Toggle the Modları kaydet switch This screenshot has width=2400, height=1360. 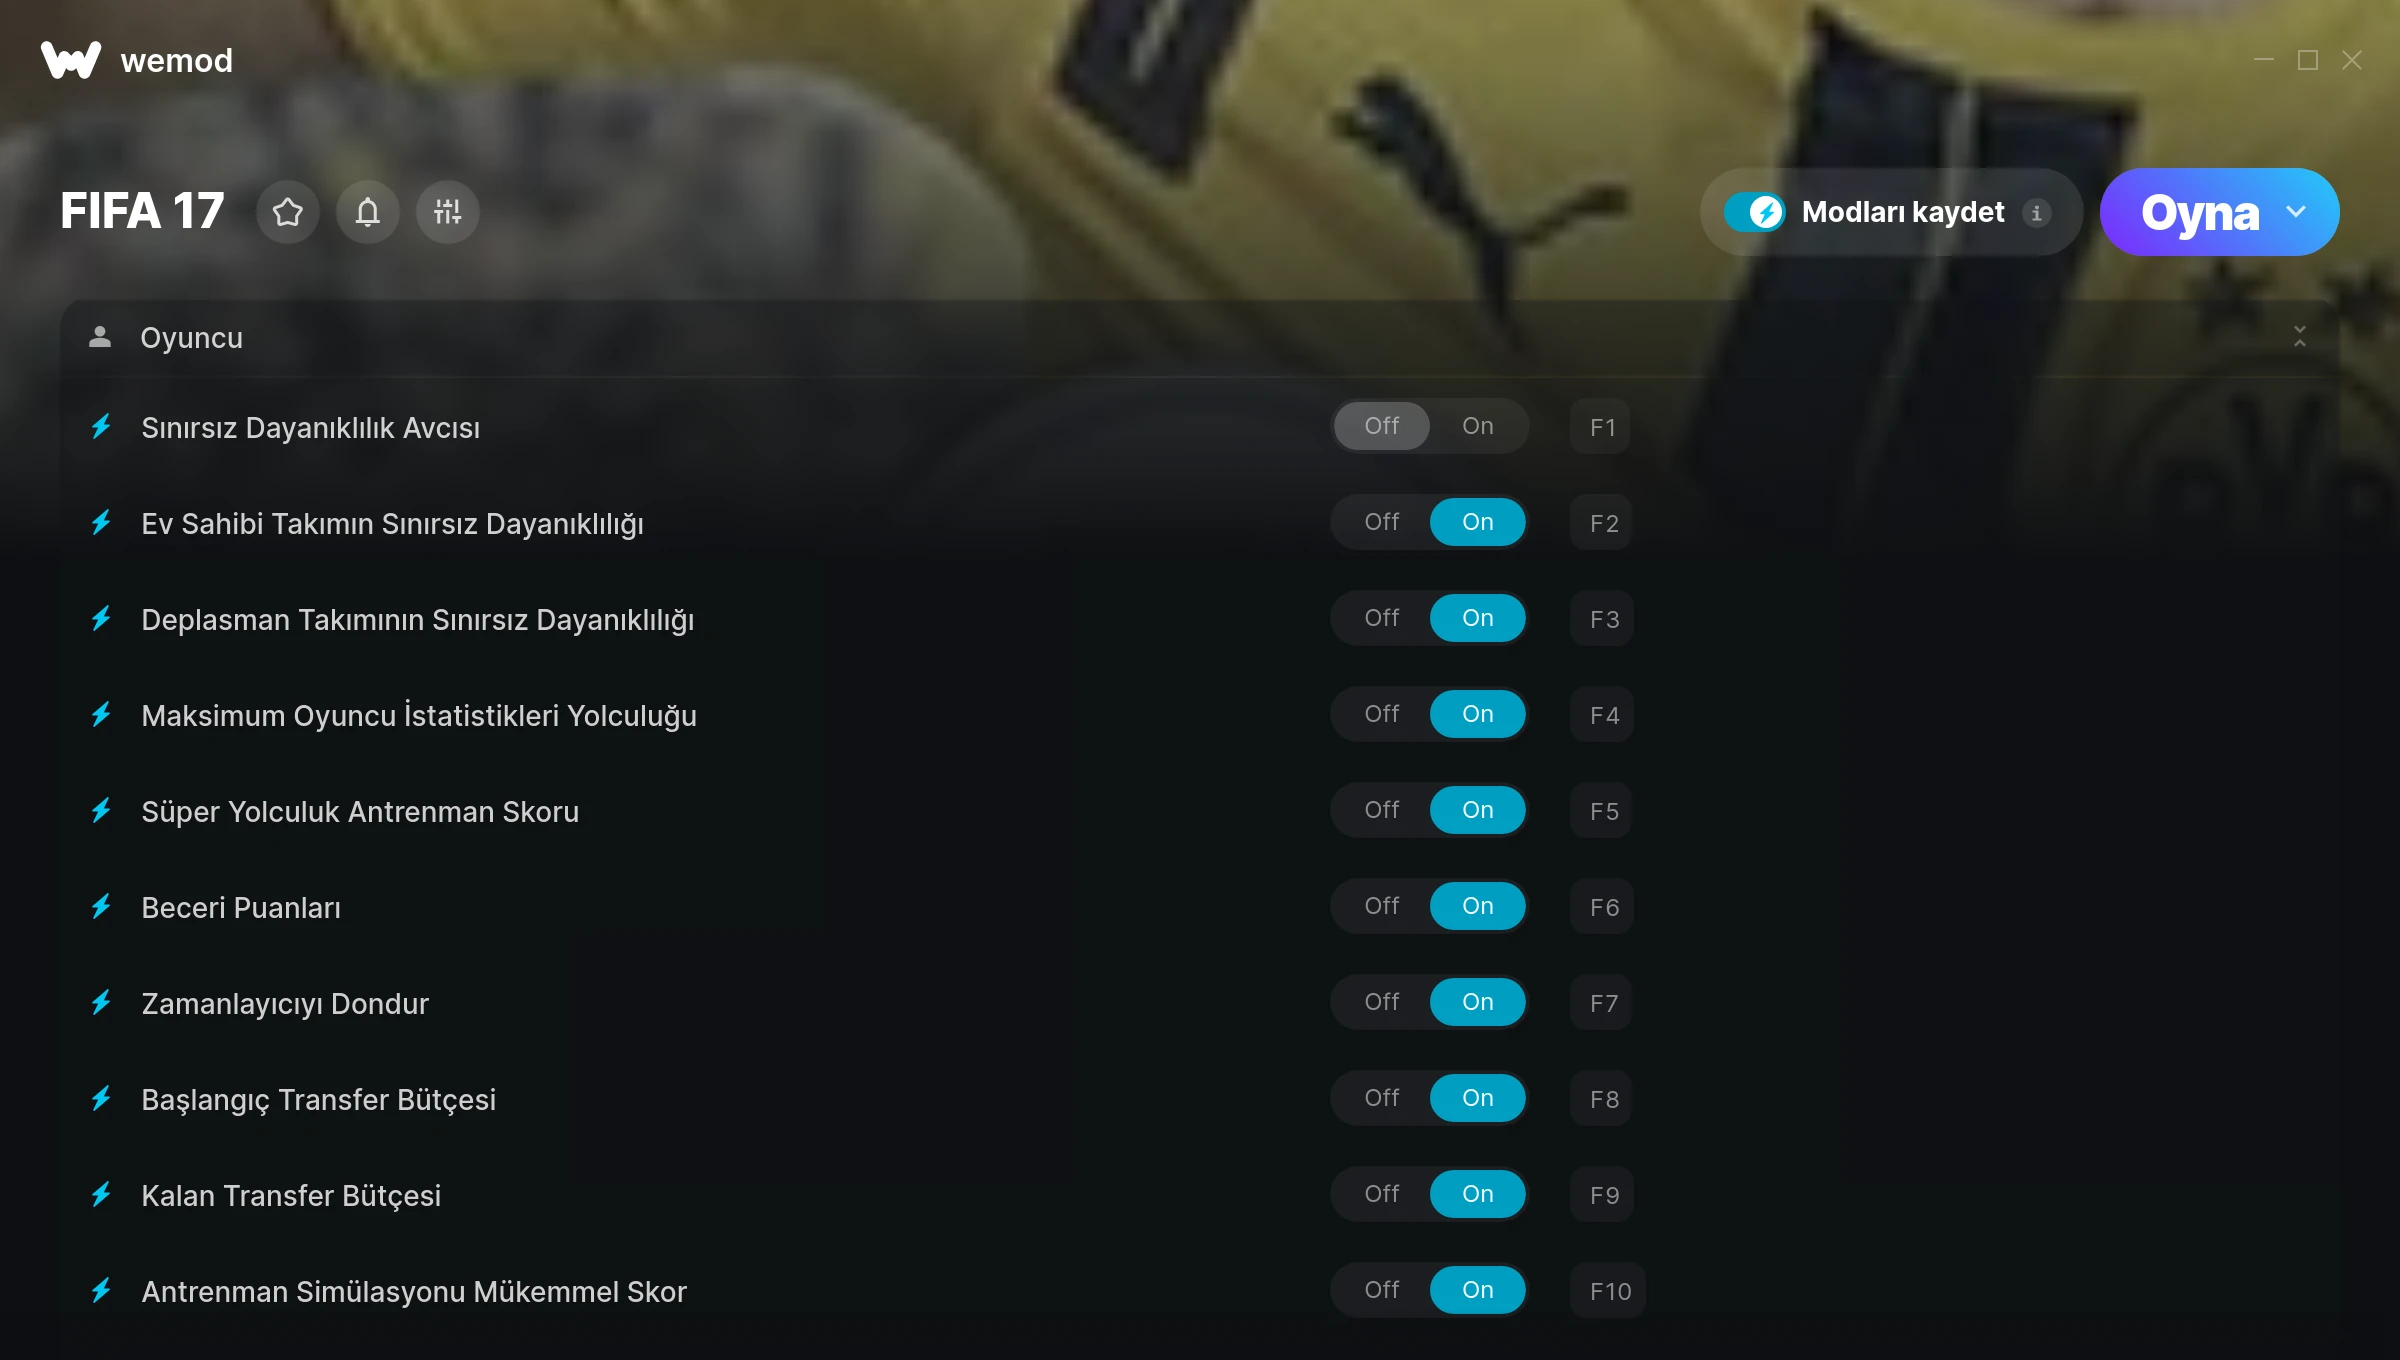1755,212
